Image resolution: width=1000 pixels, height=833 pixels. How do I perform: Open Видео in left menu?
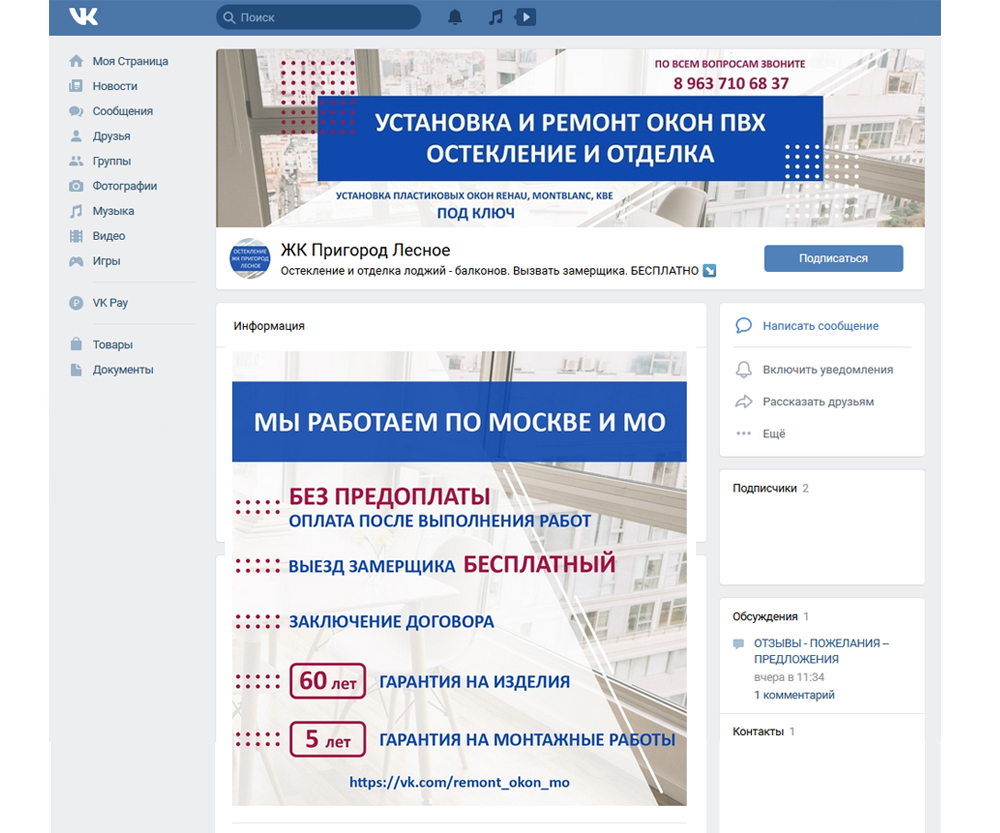pos(108,236)
